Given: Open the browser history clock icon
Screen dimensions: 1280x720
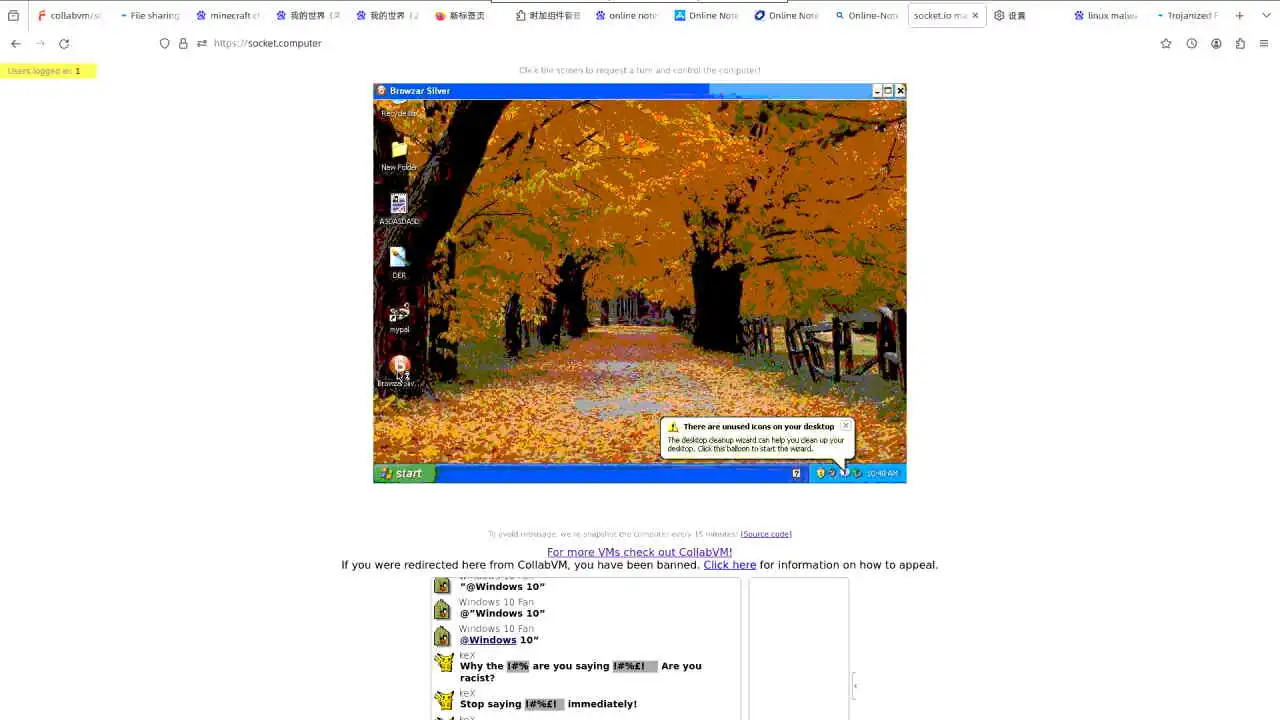Looking at the screenshot, I should [1191, 43].
